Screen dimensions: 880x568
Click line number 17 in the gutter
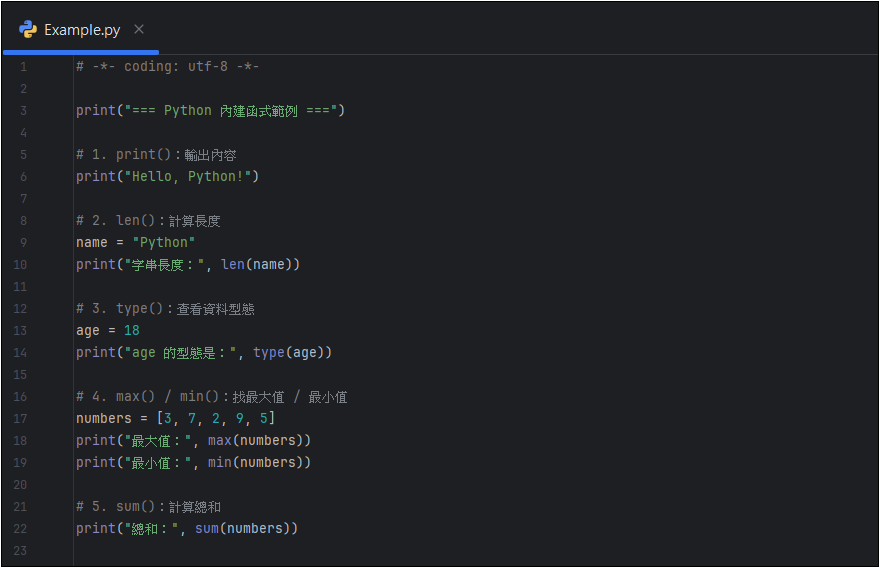click(x=23, y=419)
